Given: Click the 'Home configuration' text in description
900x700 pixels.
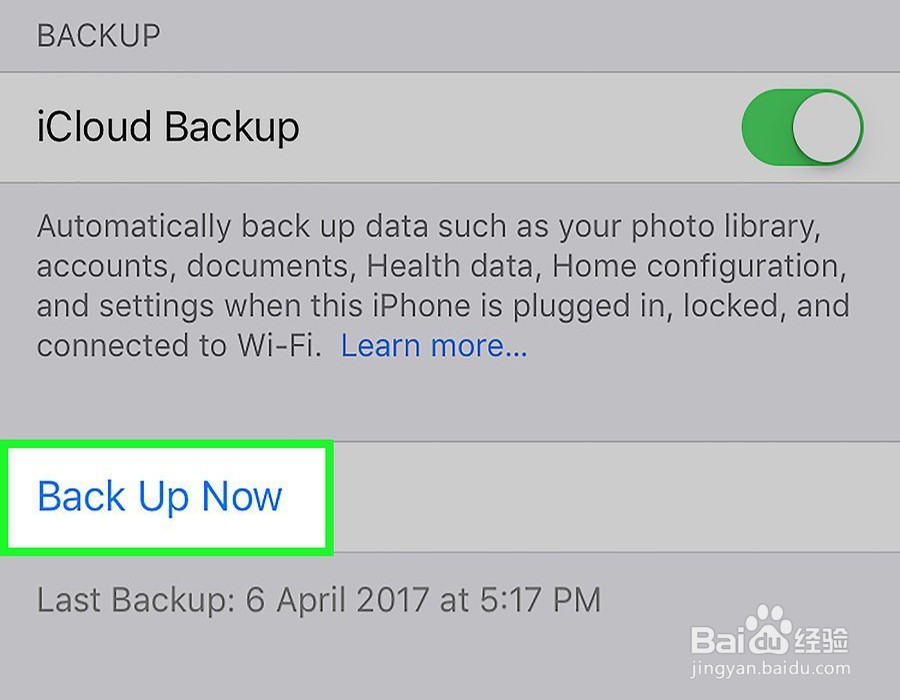Looking at the screenshot, I should click(x=694, y=267).
